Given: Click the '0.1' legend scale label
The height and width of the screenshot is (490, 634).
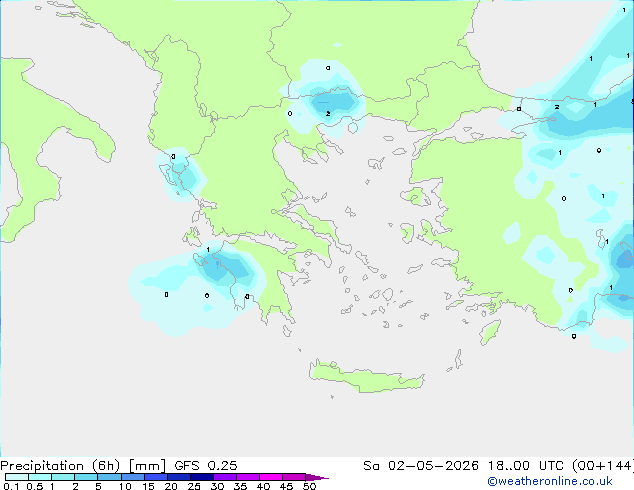Looking at the screenshot, I should pyautogui.click(x=11, y=486).
